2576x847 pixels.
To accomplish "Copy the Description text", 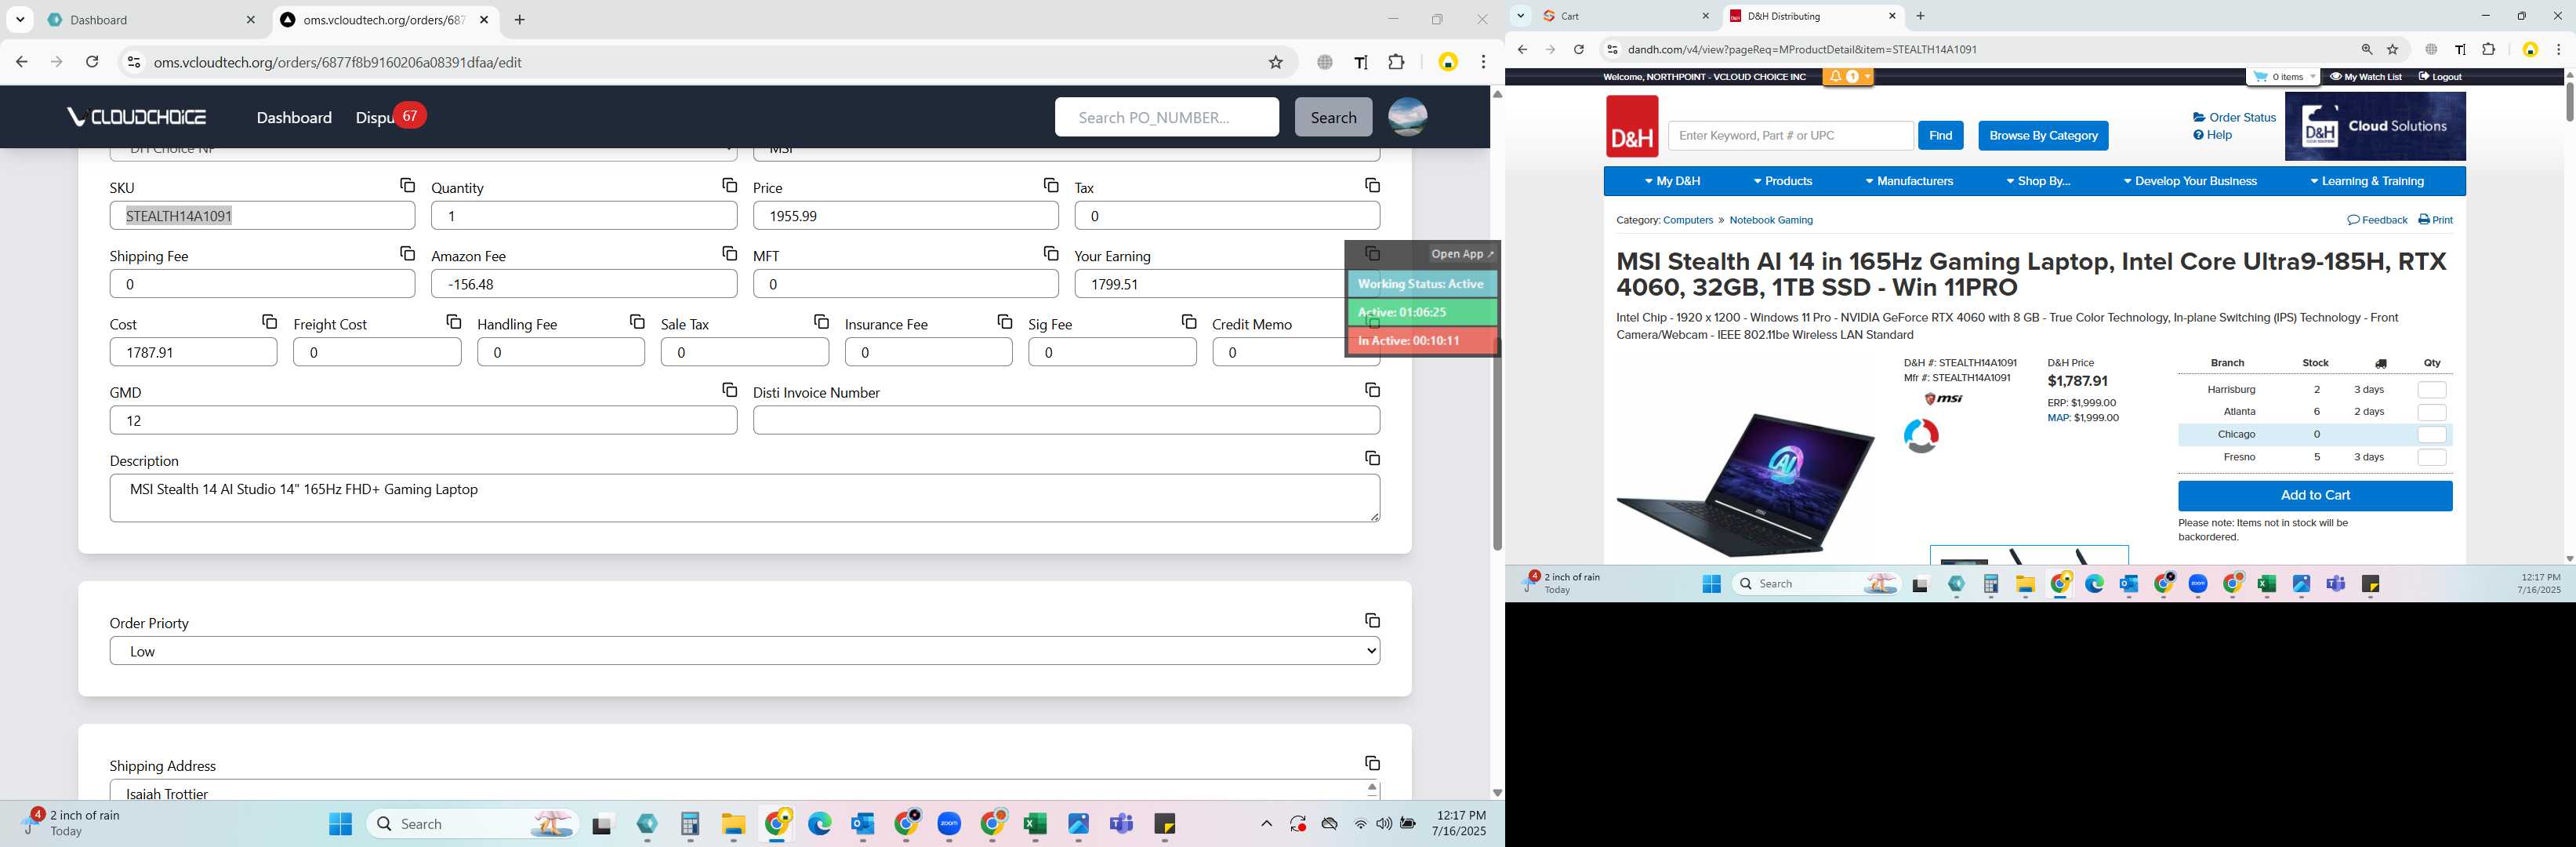I will (x=1372, y=458).
